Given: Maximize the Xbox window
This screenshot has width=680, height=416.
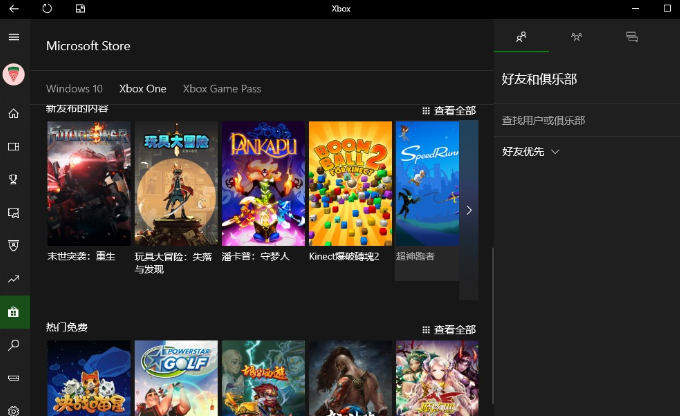Looking at the screenshot, I should [x=667, y=8].
